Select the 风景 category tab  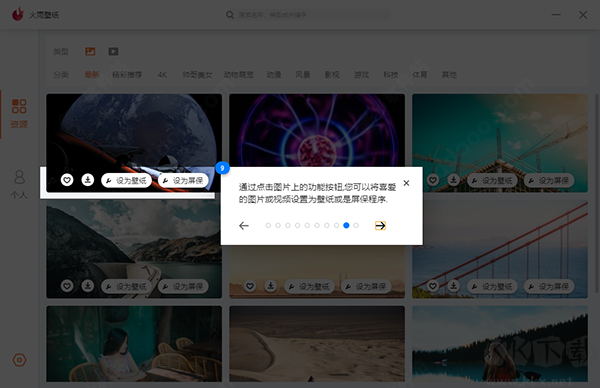pos(303,75)
